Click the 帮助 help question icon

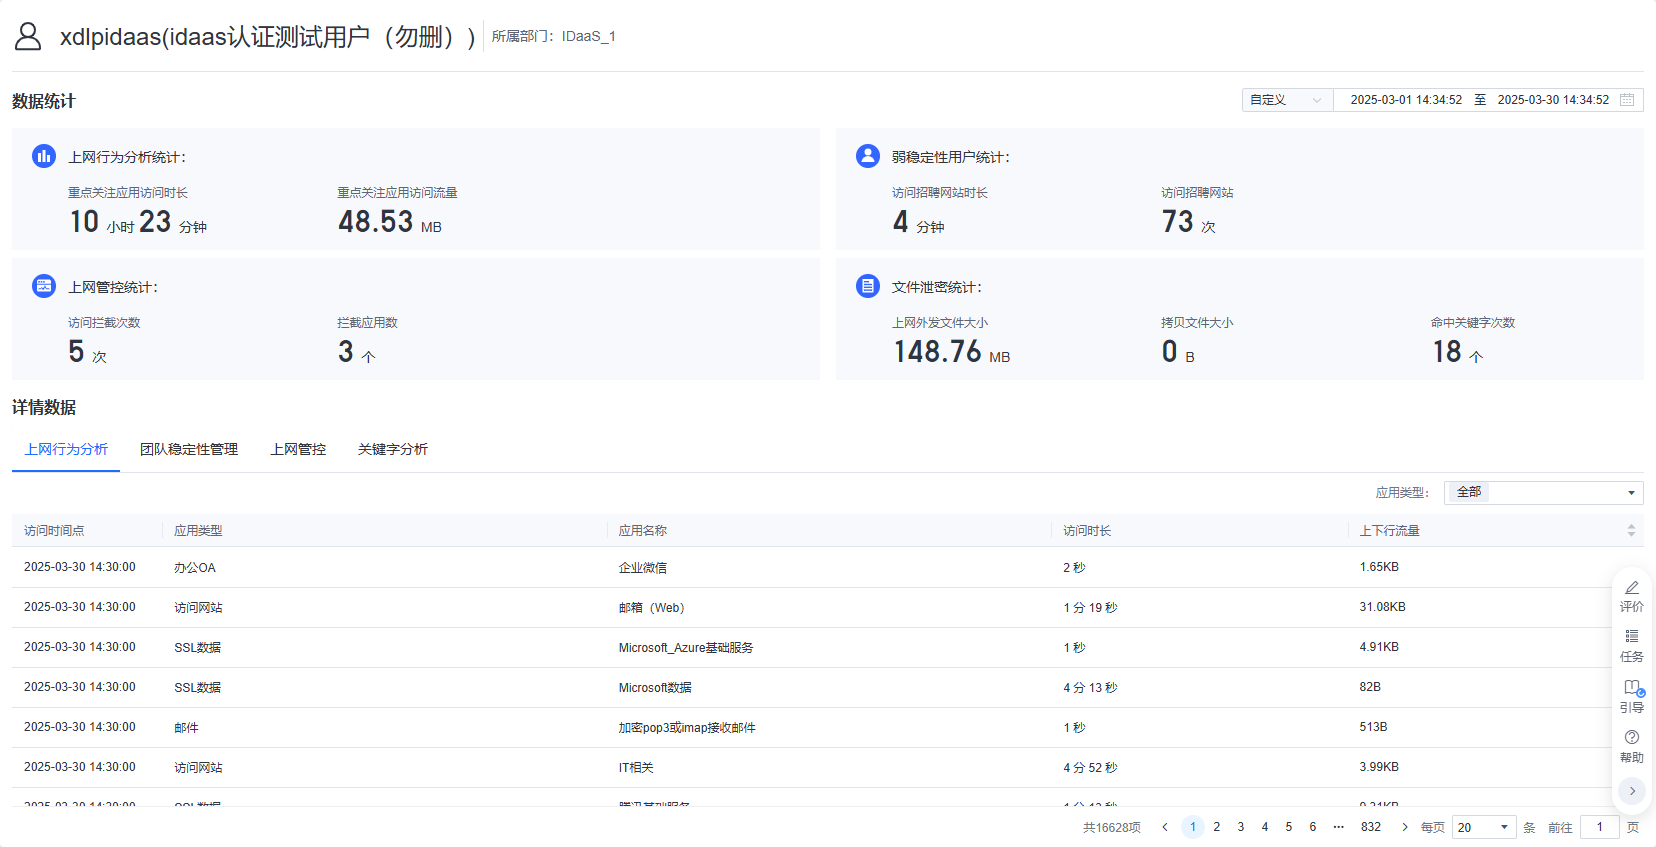1631,737
